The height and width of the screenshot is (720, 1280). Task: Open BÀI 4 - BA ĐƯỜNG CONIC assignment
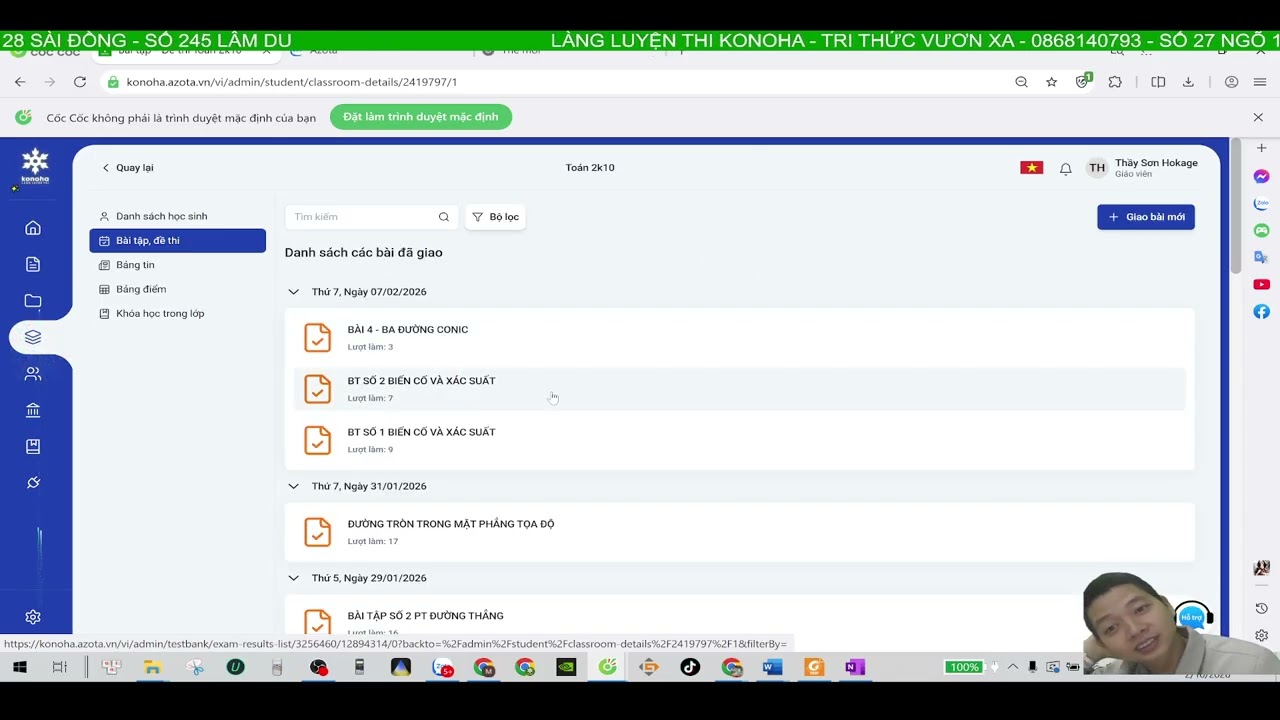pos(740,337)
